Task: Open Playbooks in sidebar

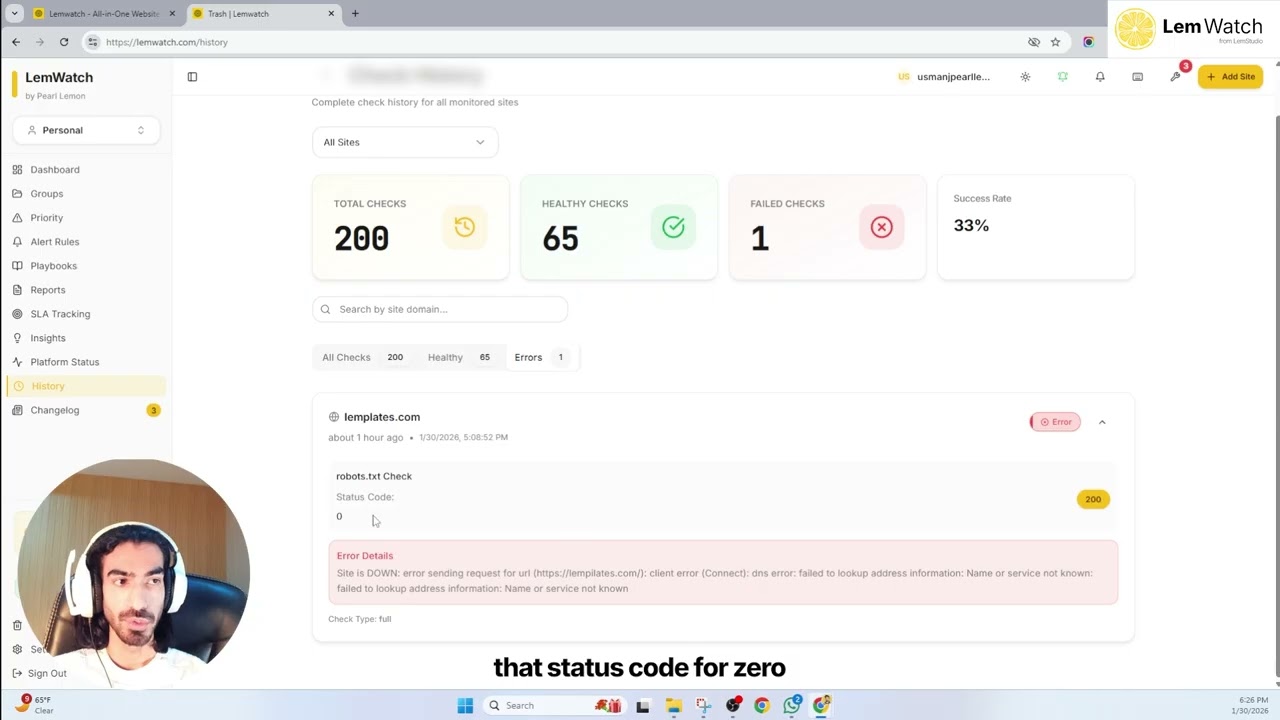Action: [x=53, y=266]
